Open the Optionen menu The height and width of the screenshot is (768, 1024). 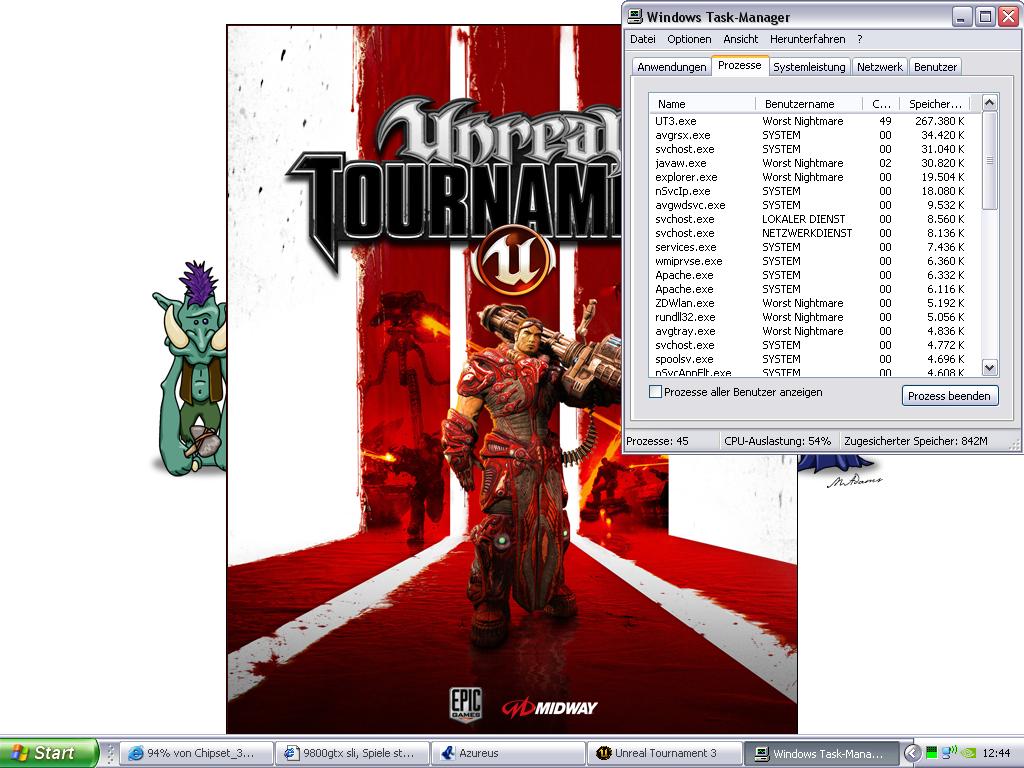(689, 39)
